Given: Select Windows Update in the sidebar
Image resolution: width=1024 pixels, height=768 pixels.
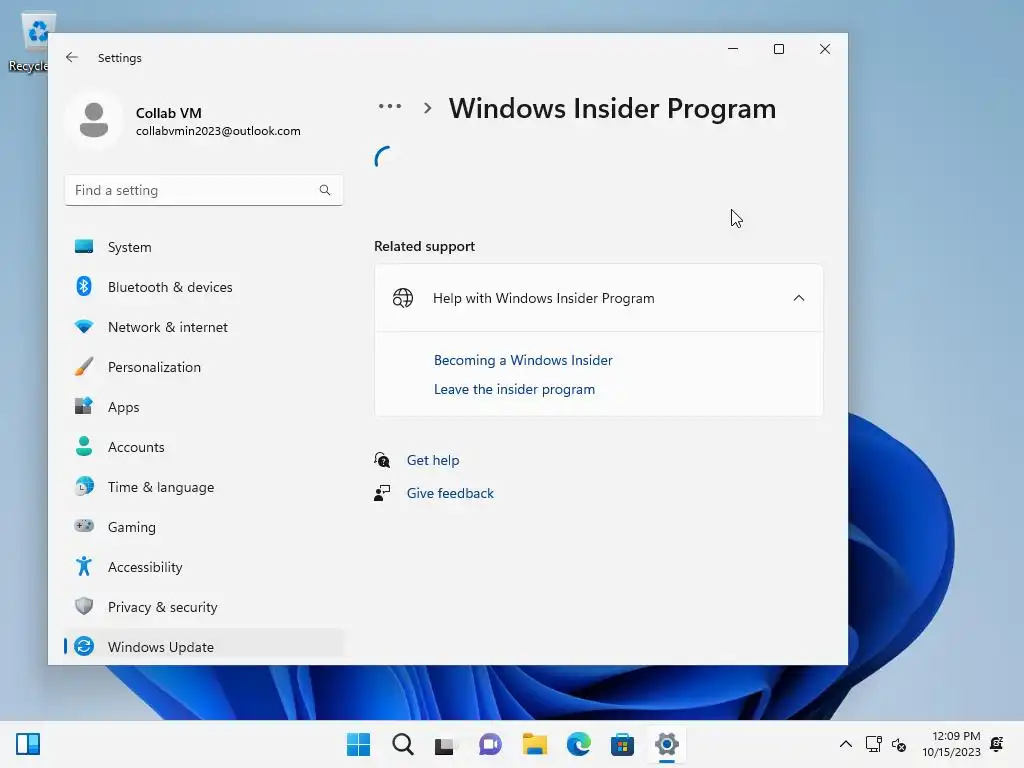Looking at the screenshot, I should pos(204,647).
